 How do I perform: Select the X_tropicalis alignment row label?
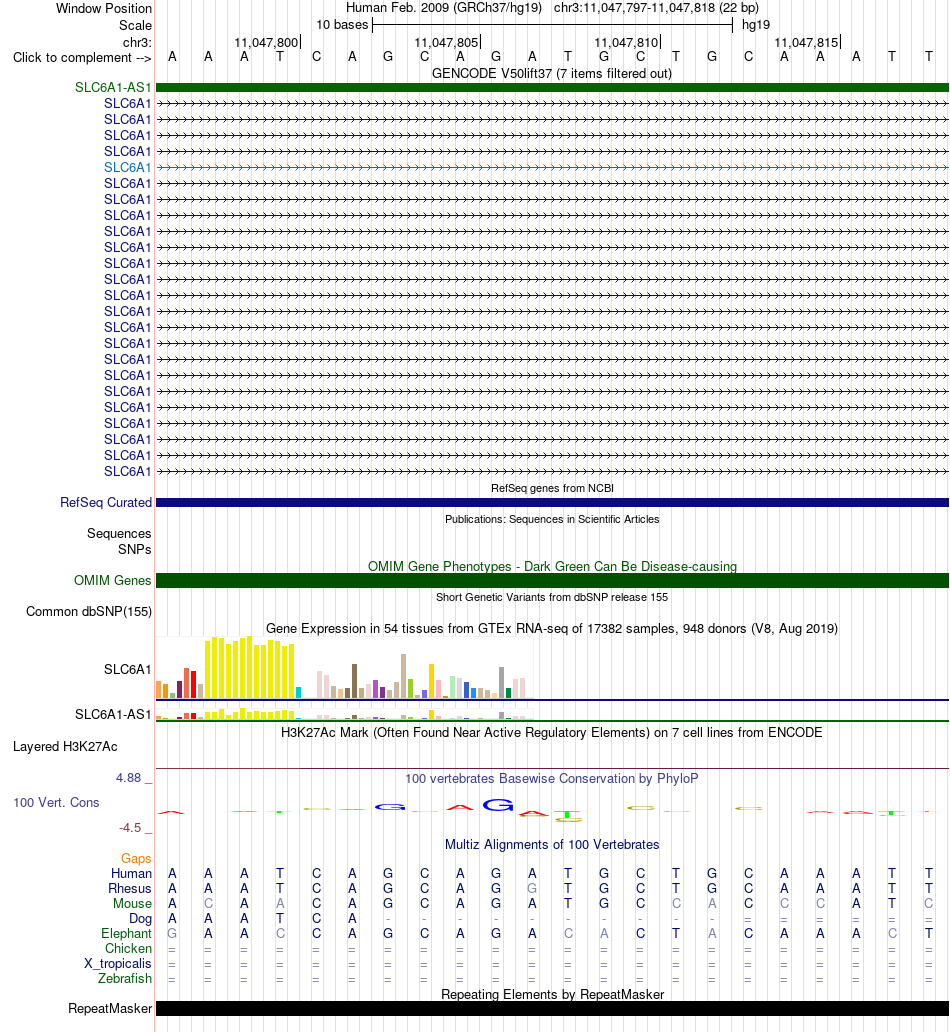[x=118, y=964]
